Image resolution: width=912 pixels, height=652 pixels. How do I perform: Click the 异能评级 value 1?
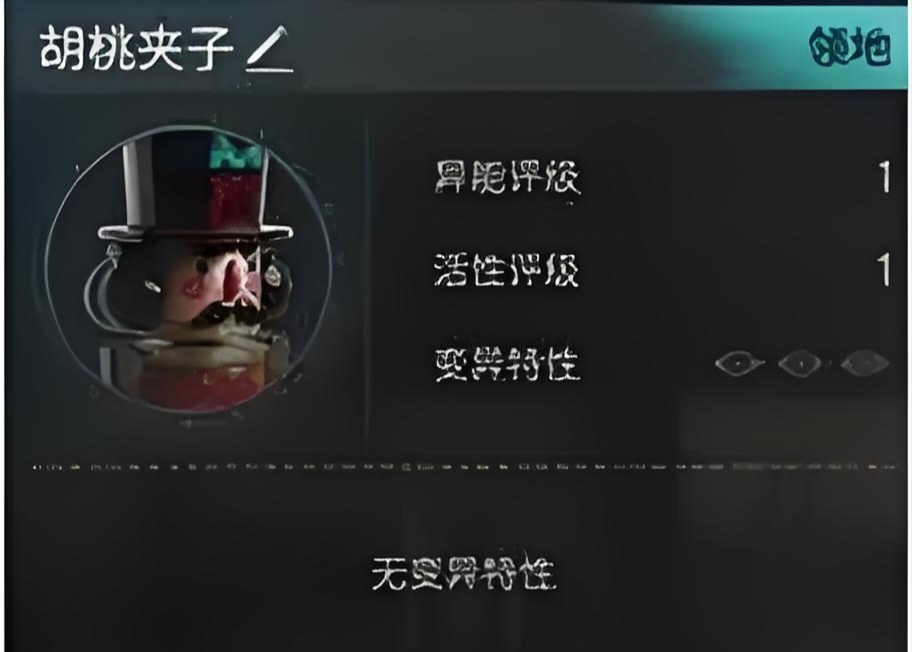884,177
